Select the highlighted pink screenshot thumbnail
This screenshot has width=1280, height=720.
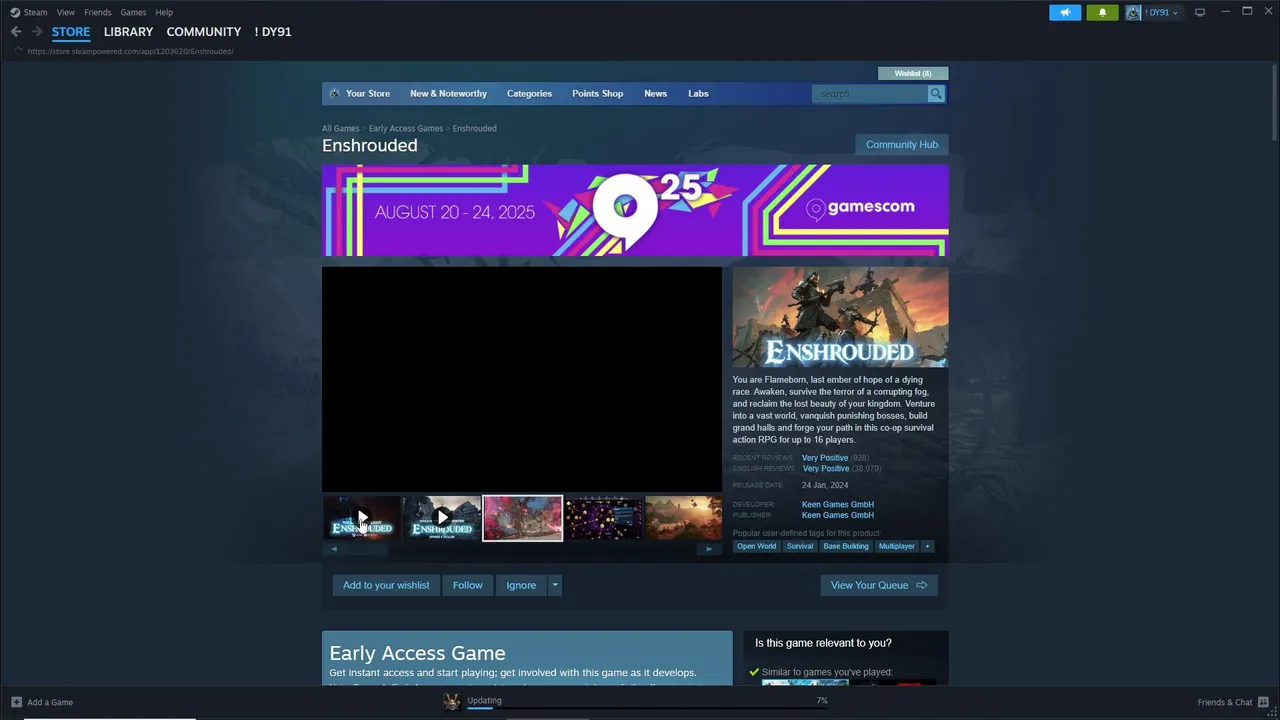click(523, 518)
